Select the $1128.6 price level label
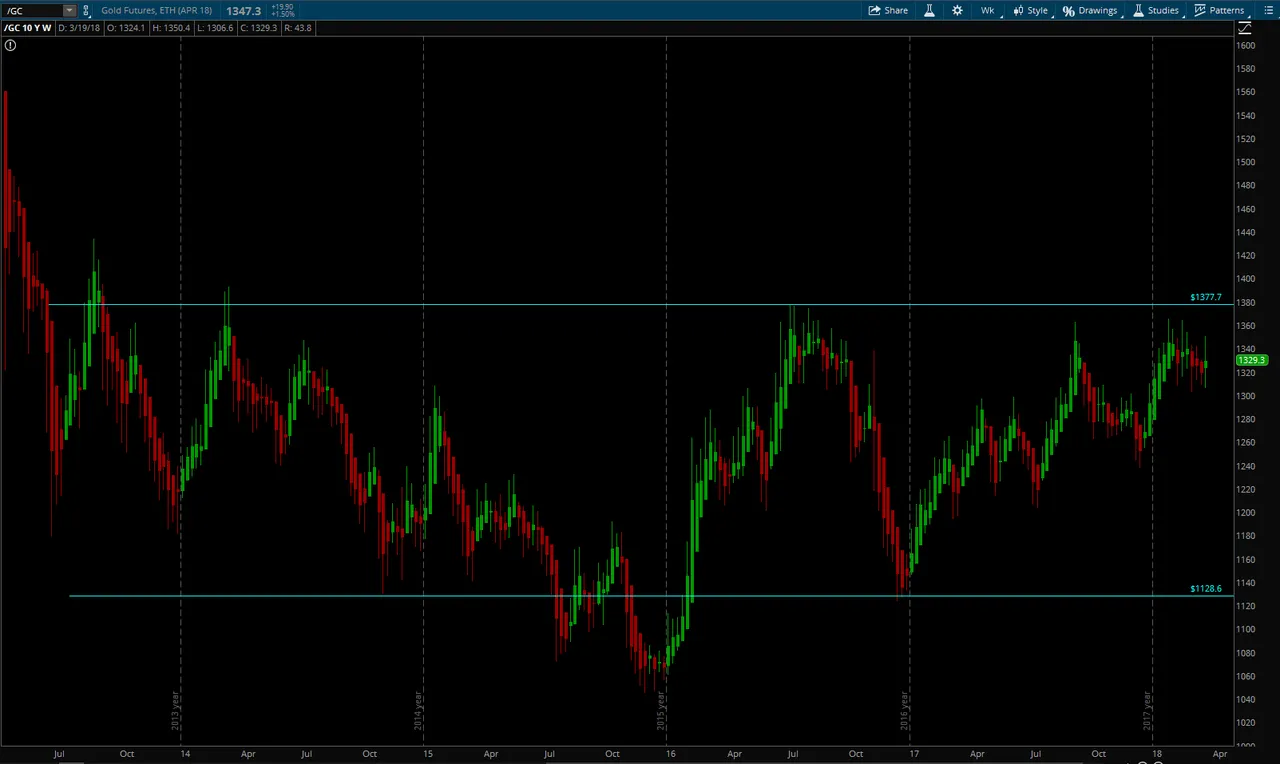The width and height of the screenshot is (1280, 764). point(1205,589)
